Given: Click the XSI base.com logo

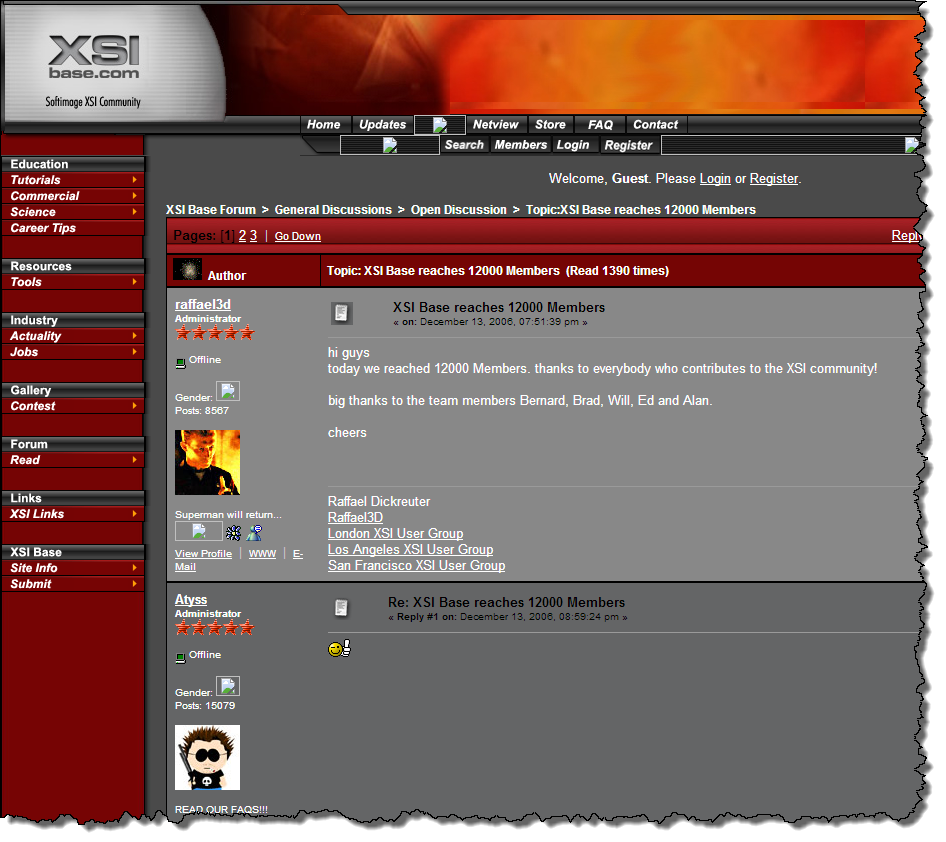Looking at the screenshot, I should pyautogui.click(x=93, y=58).
